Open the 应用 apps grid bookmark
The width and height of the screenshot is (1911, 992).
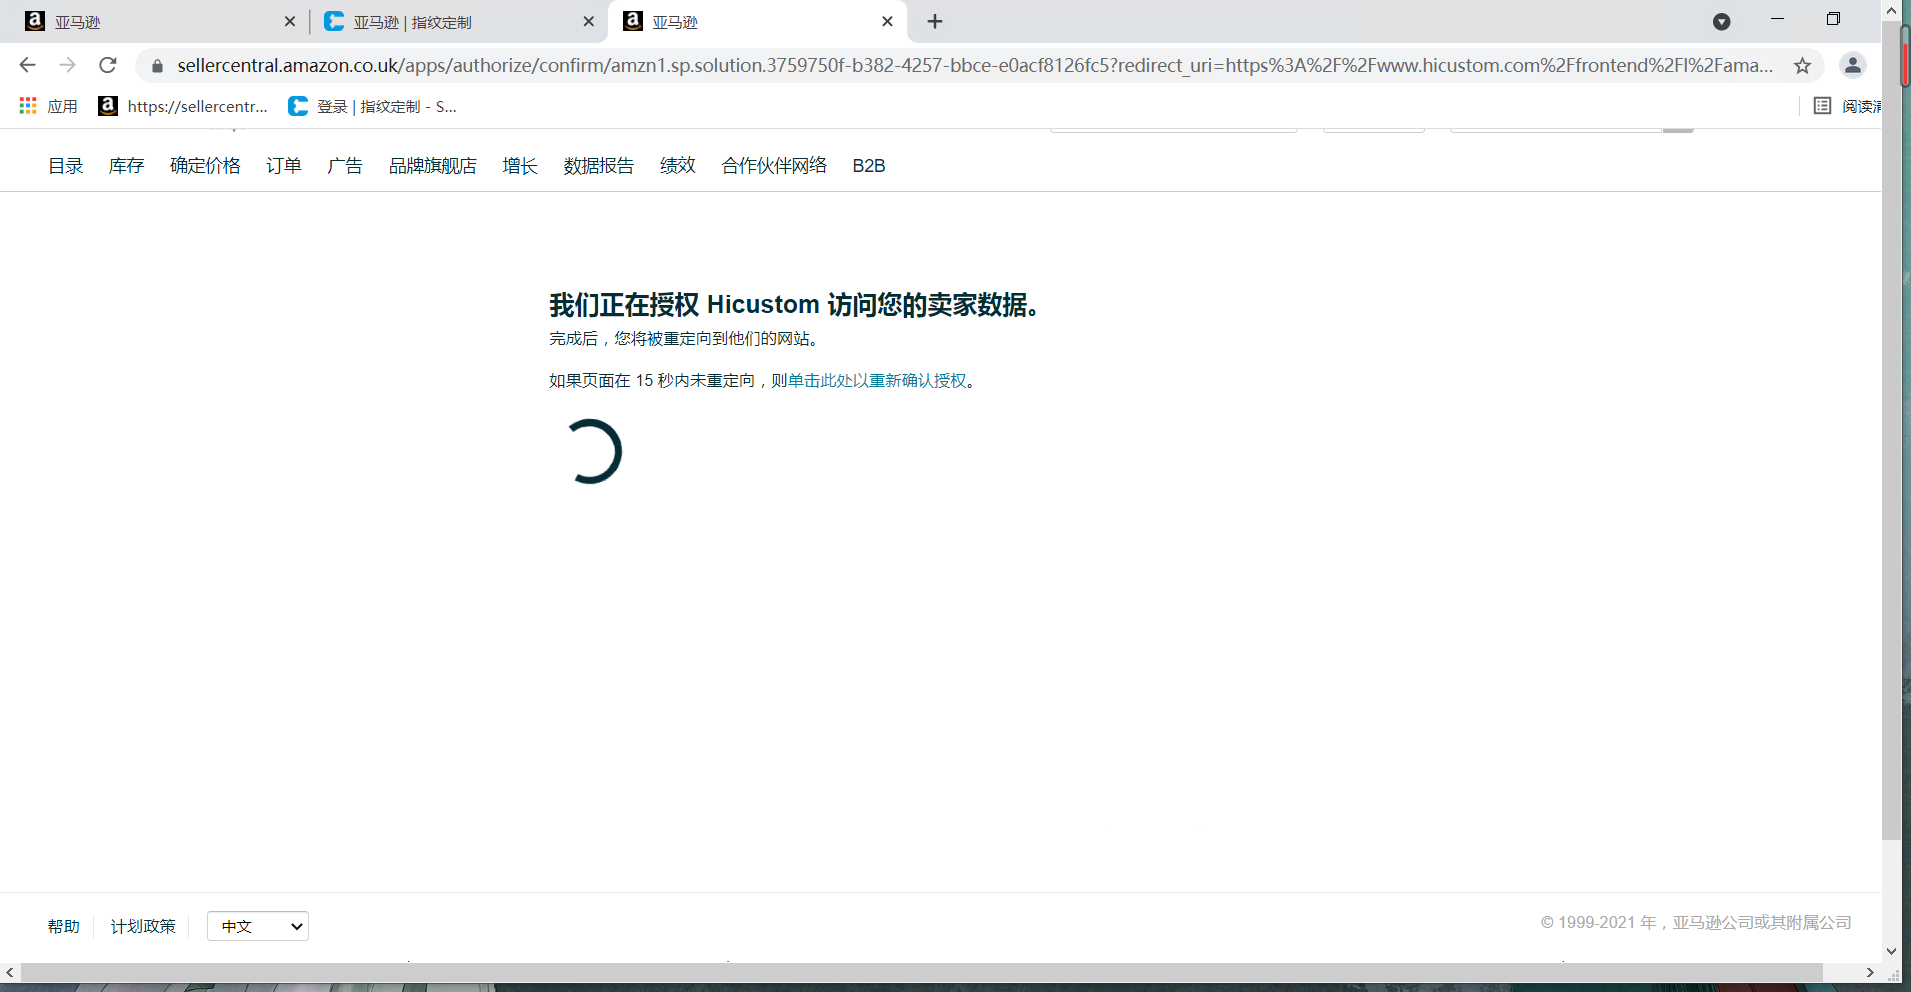48,106
